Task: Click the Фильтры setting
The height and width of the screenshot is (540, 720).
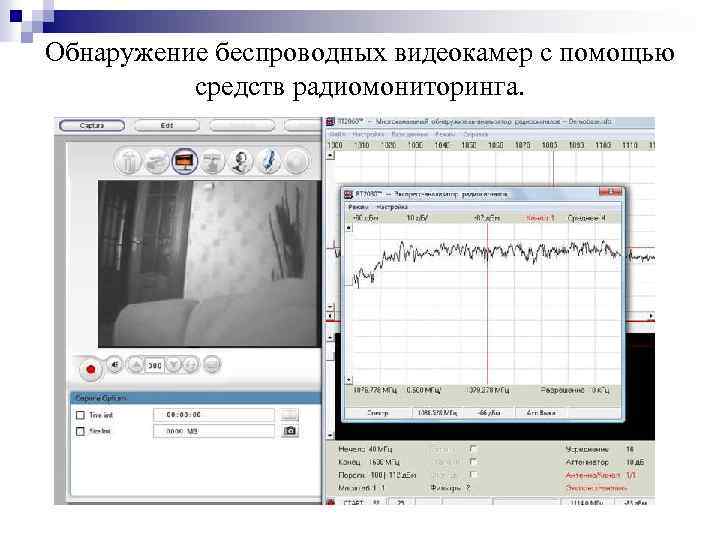Action: (x=450, y=488)
